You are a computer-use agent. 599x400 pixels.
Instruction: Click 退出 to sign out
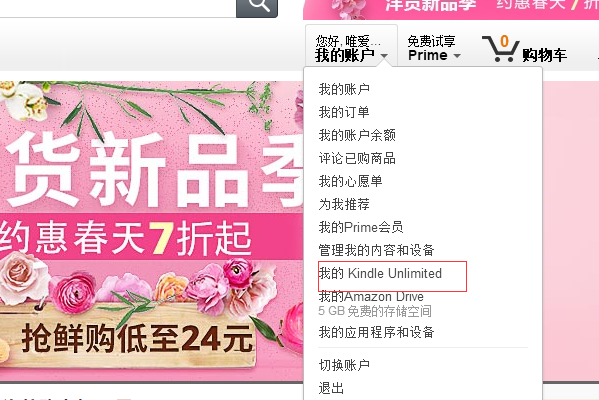pyautogui.click(x=331, y=388)
